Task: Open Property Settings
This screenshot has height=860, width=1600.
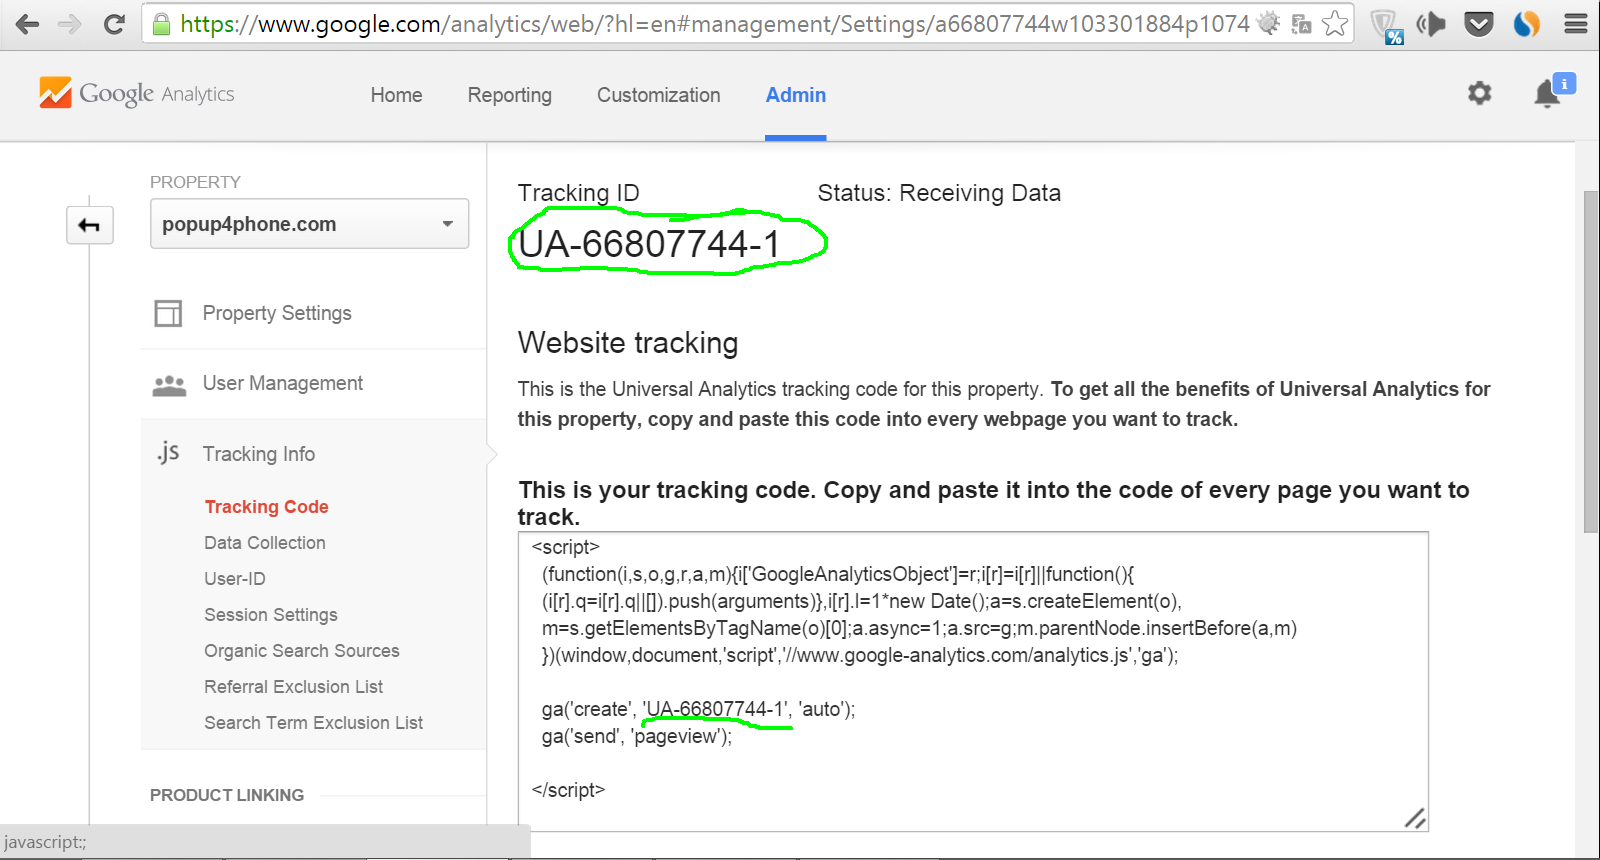Action: tap(277, 313)
